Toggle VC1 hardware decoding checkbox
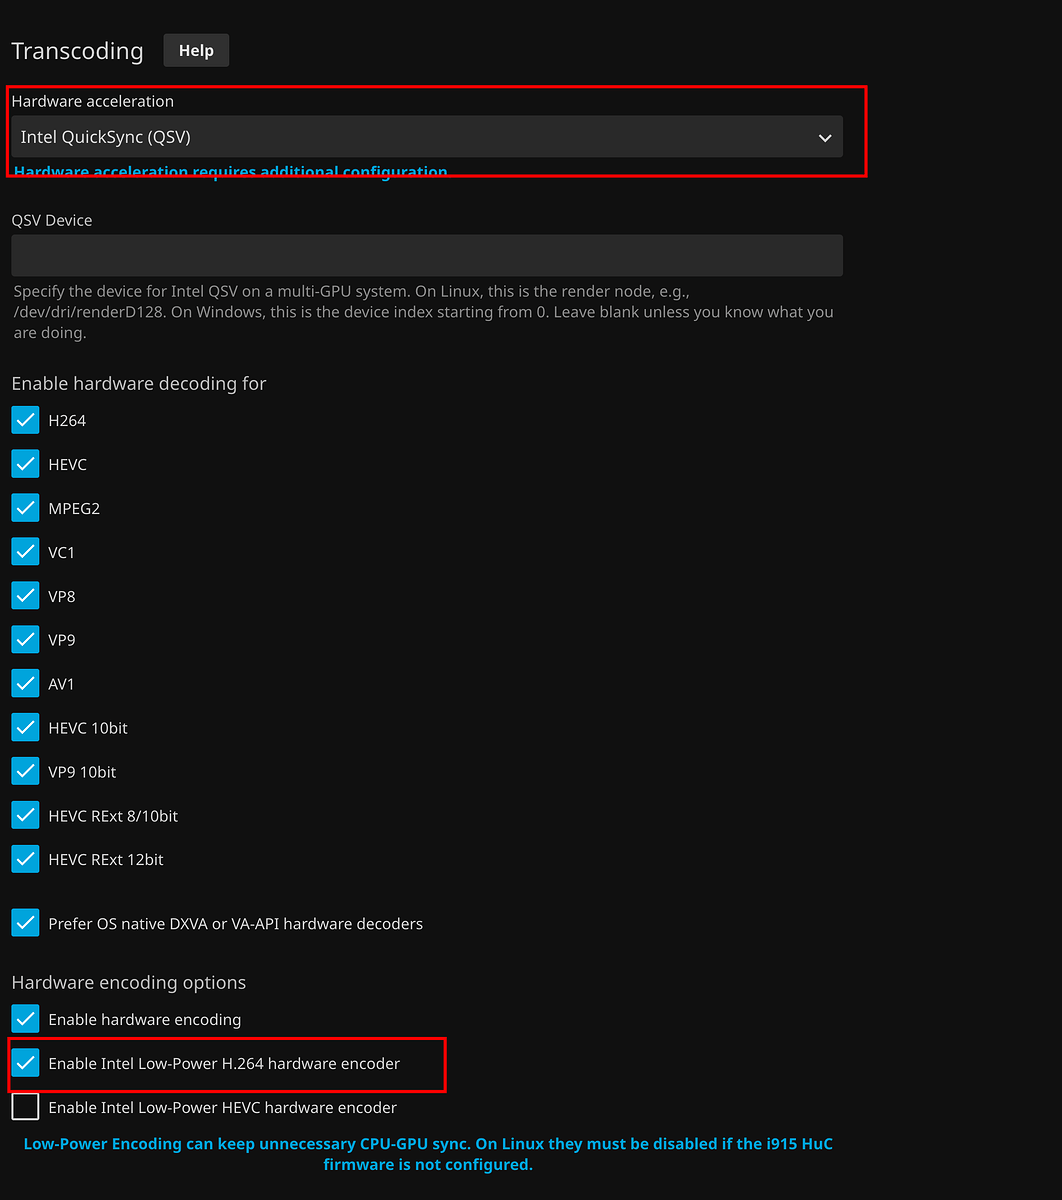This screenshot has height=1200, width=1062. (x=26, y=552)
